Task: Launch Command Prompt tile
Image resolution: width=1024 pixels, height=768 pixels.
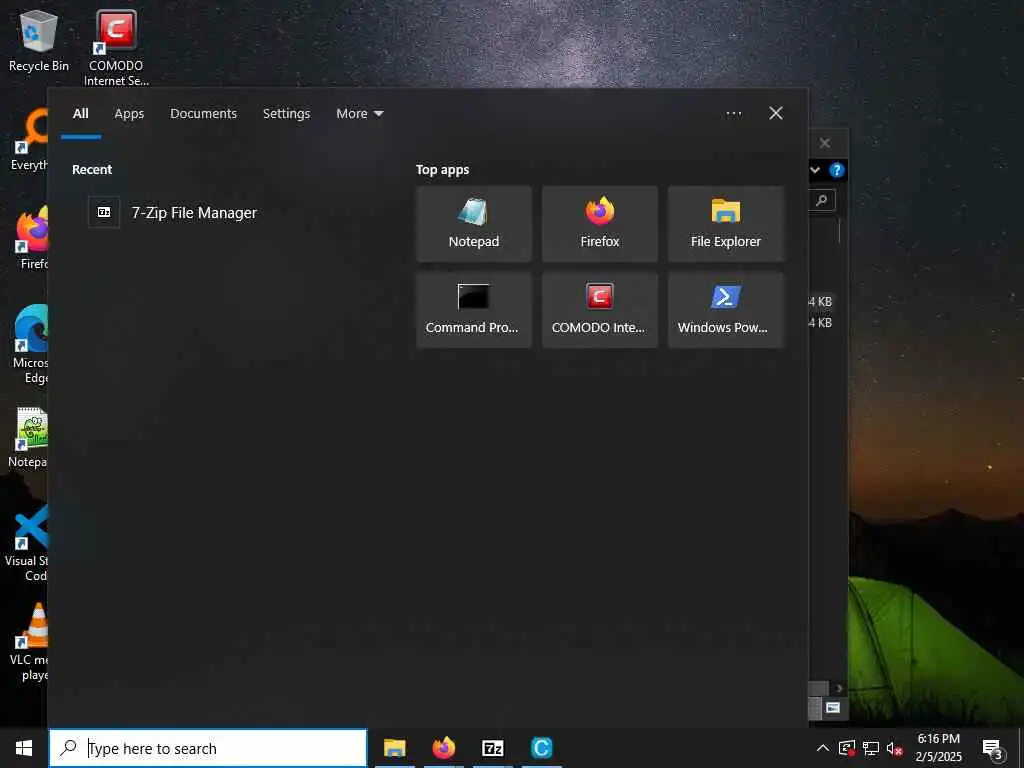Action: [x=473, y=310]
